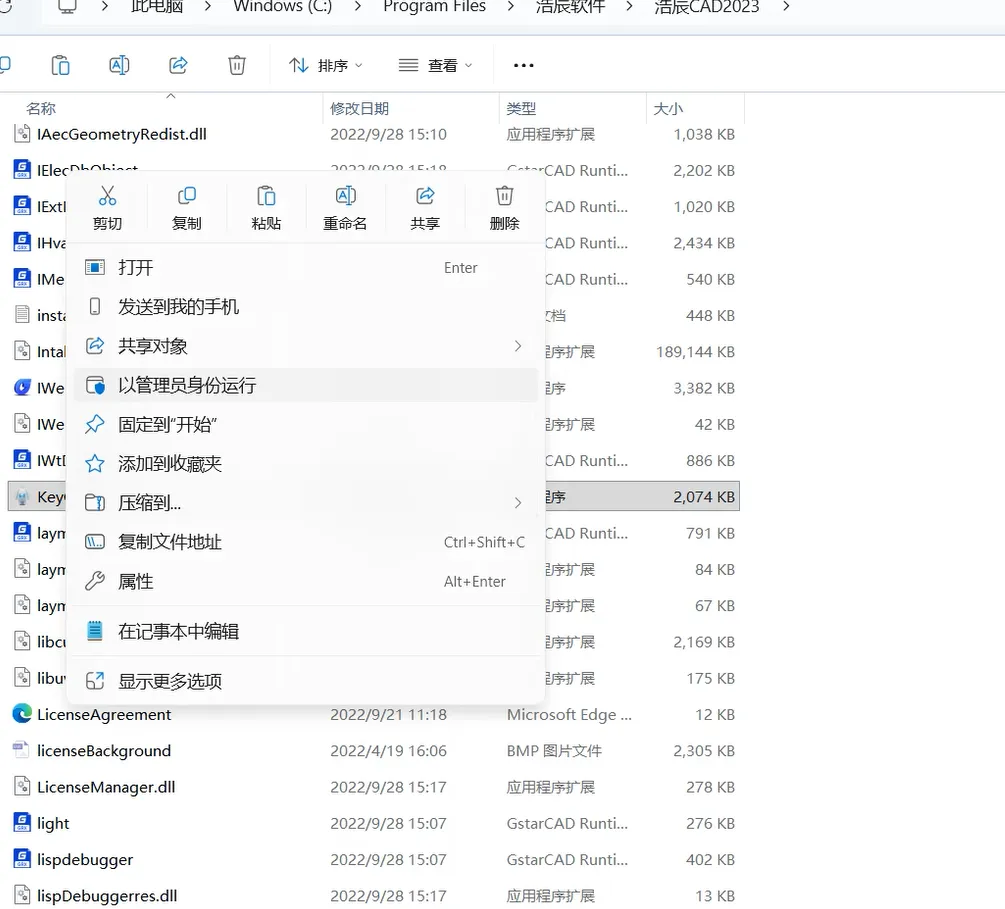The width and height of the screenshot is (1005, 909).
Task: Choose 发送到我的手机 menu entry
Action: (x=306, y=306)
